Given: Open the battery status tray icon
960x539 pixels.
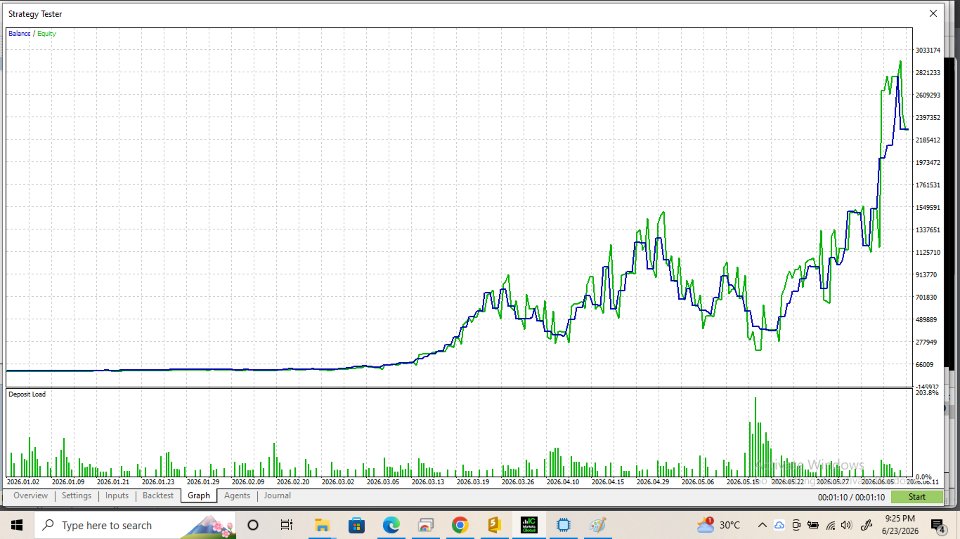Looking at the screenshot, I should 813,525.
